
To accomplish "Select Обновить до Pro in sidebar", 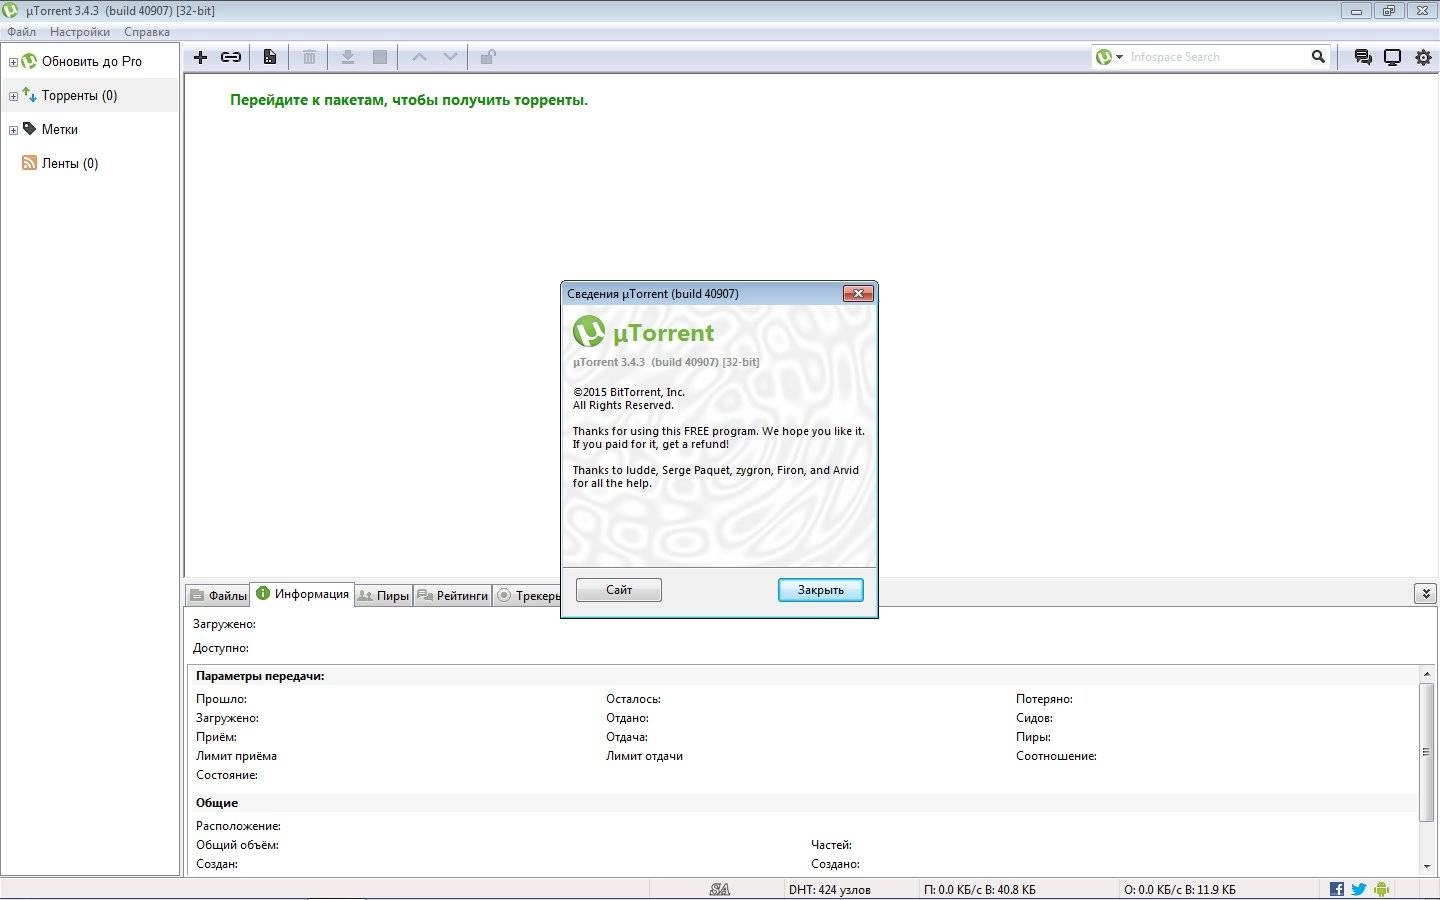I will (x=92, y=62).
